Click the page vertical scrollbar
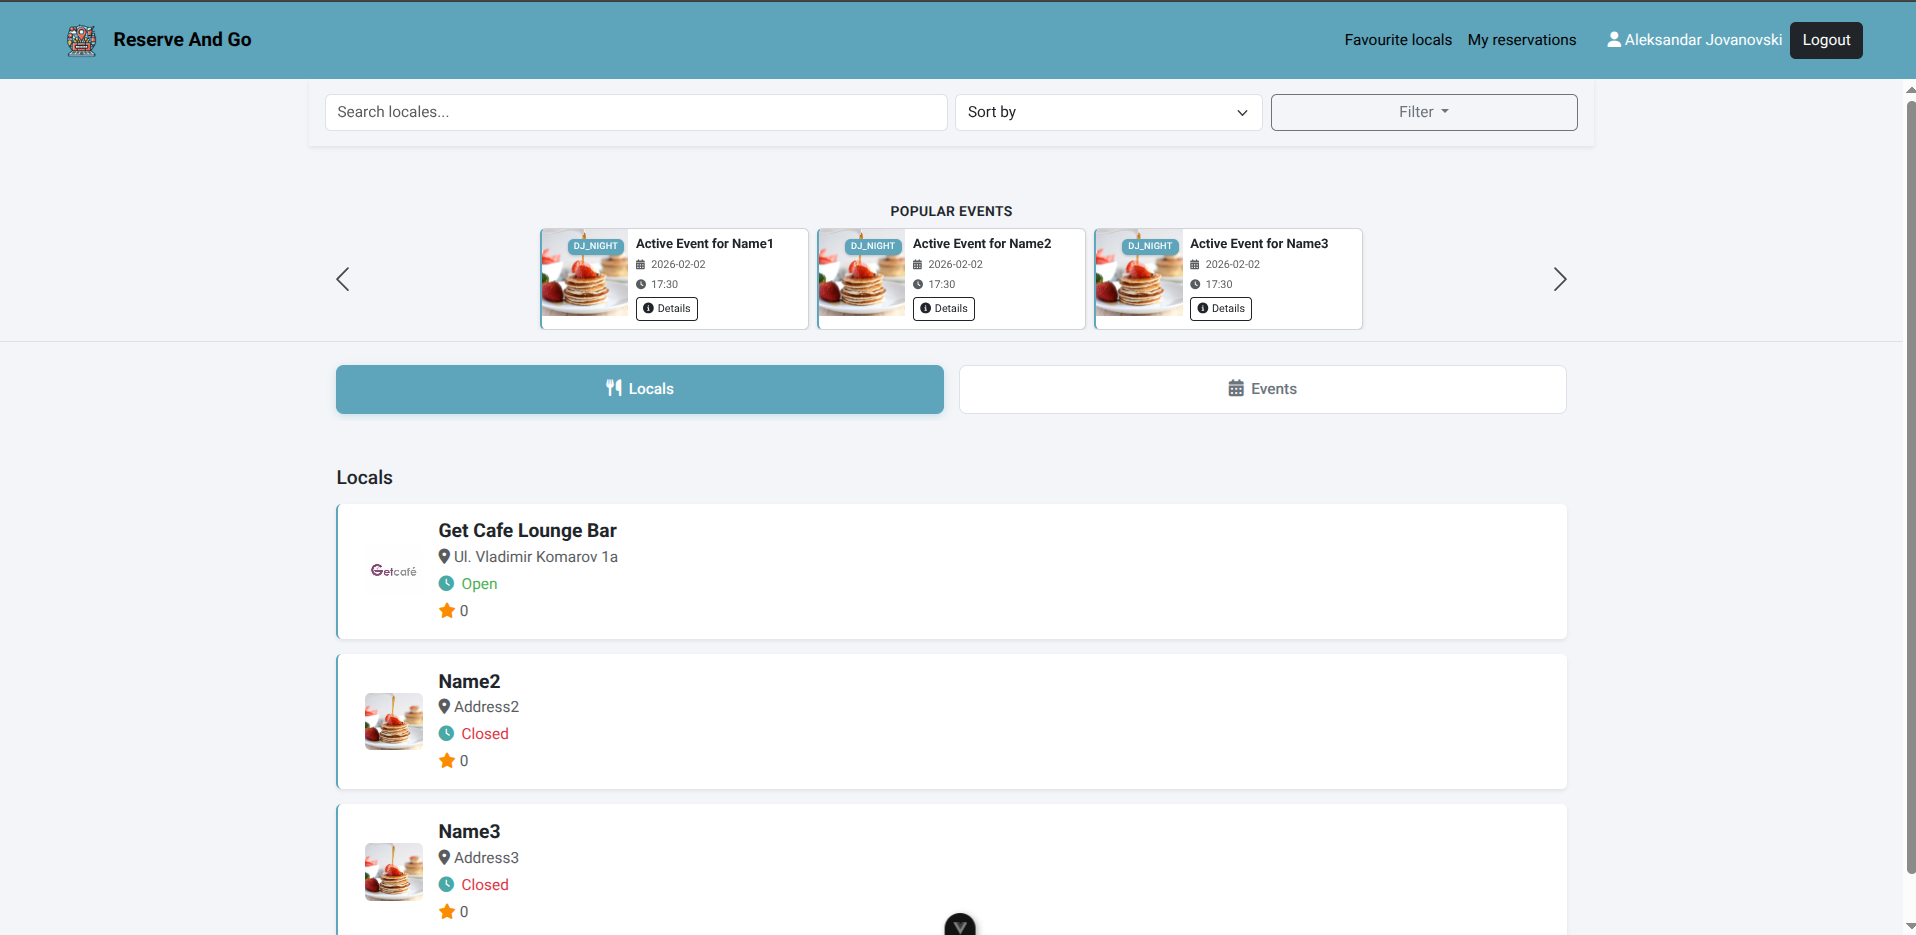The width and height of the screenshot is (1916, 935). [x=1910, y=480]
